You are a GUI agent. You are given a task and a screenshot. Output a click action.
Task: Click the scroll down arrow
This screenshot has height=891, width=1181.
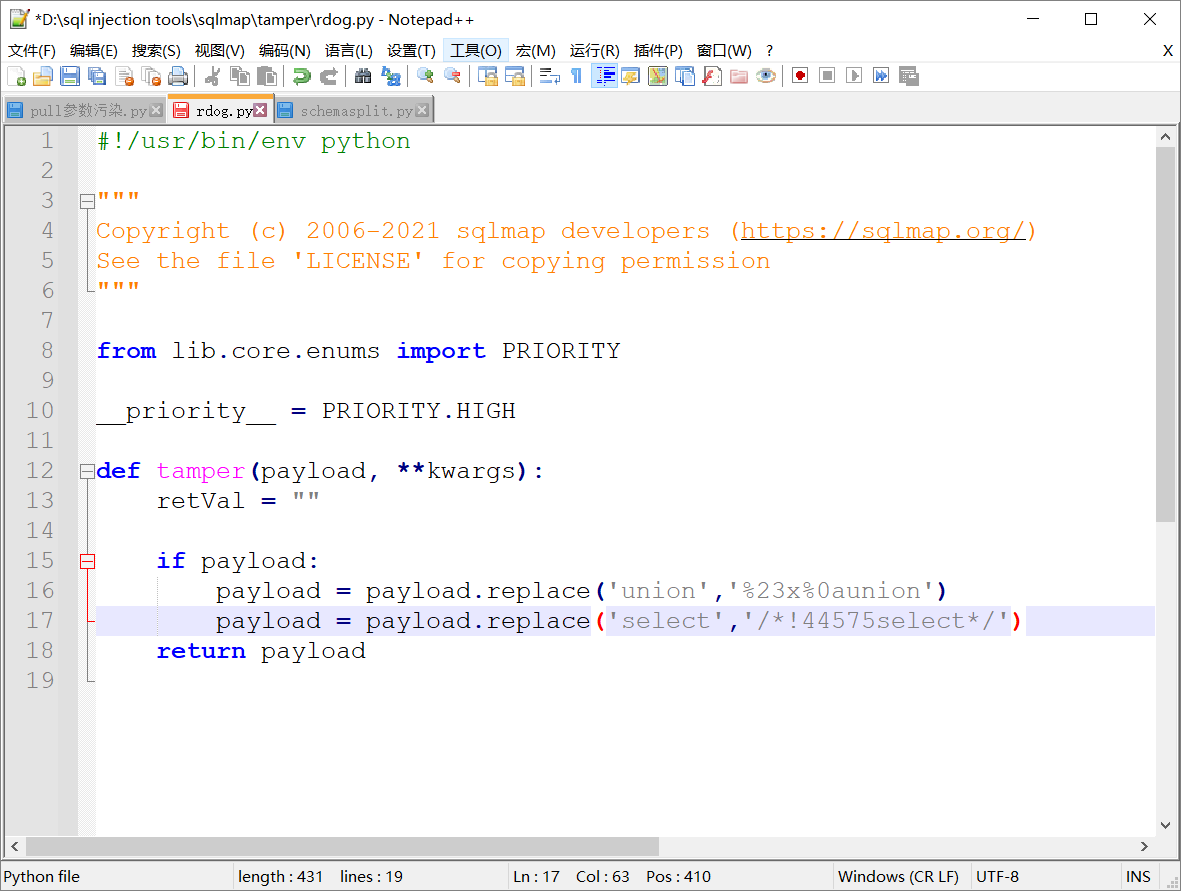[x=1165, y=825]
